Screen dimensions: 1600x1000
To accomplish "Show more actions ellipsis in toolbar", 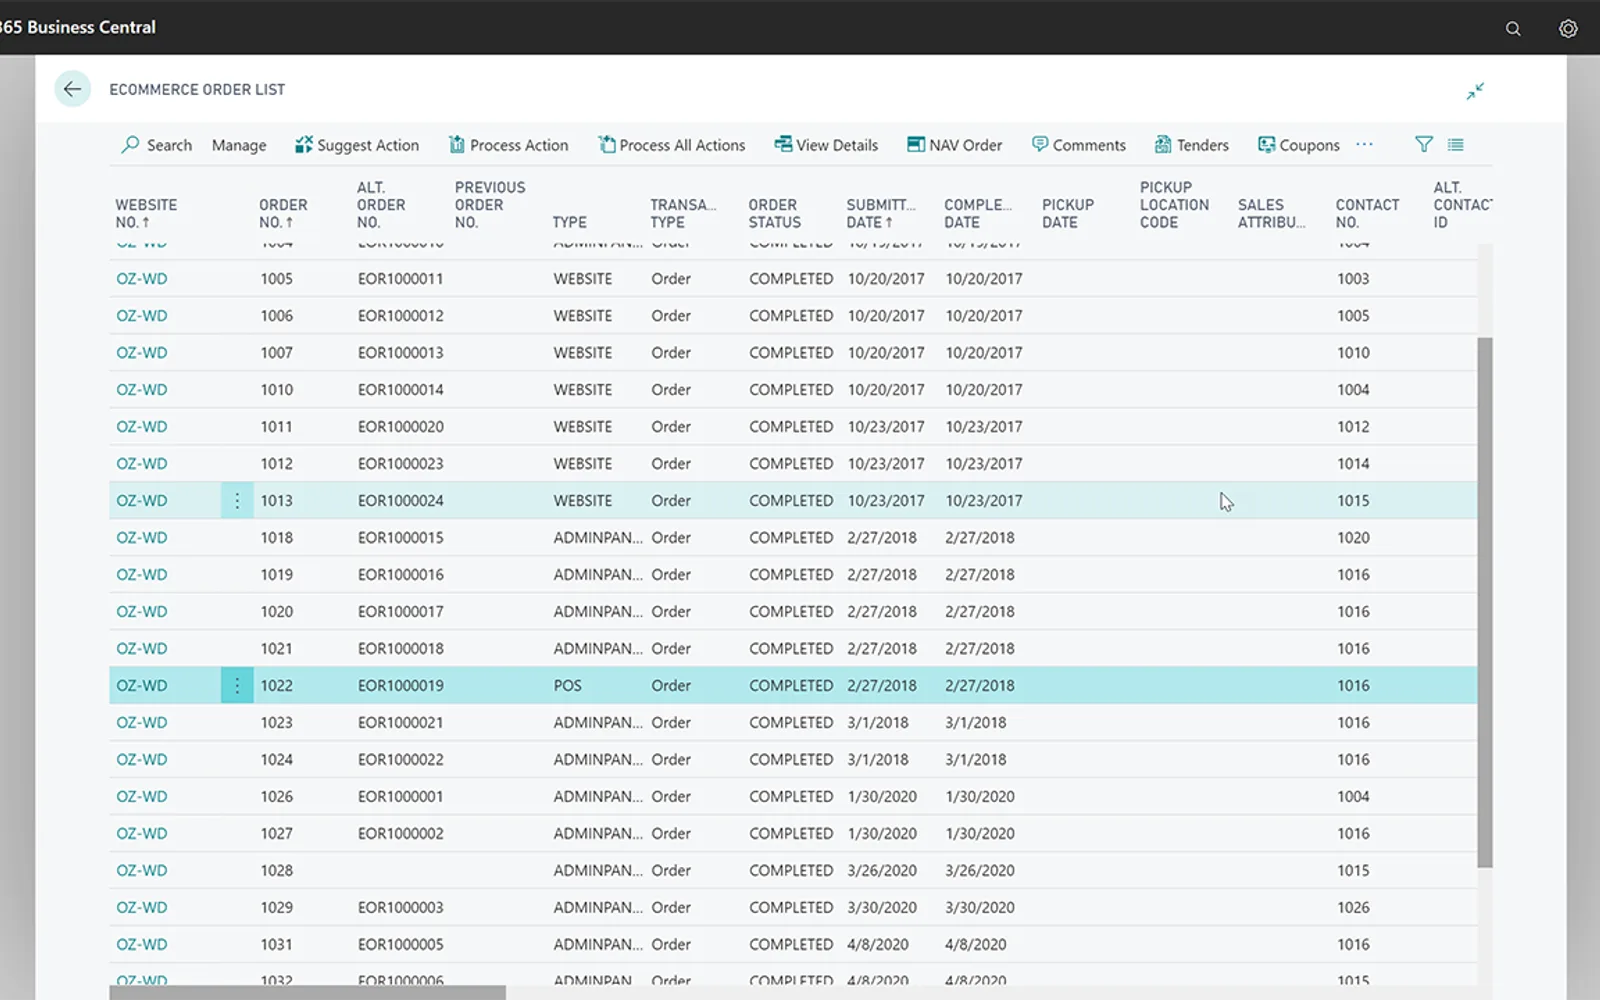I will [1364, 144].
